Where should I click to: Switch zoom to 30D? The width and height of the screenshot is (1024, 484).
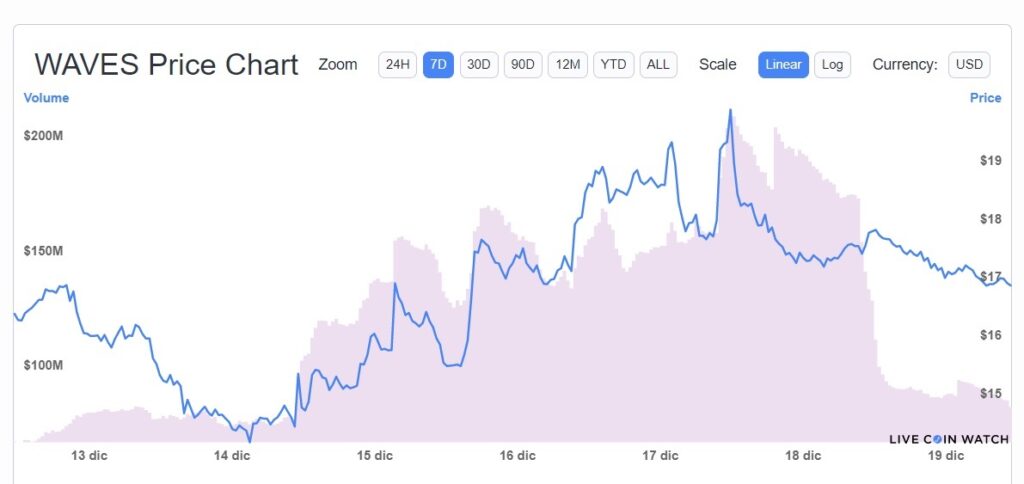pos(479,65)
